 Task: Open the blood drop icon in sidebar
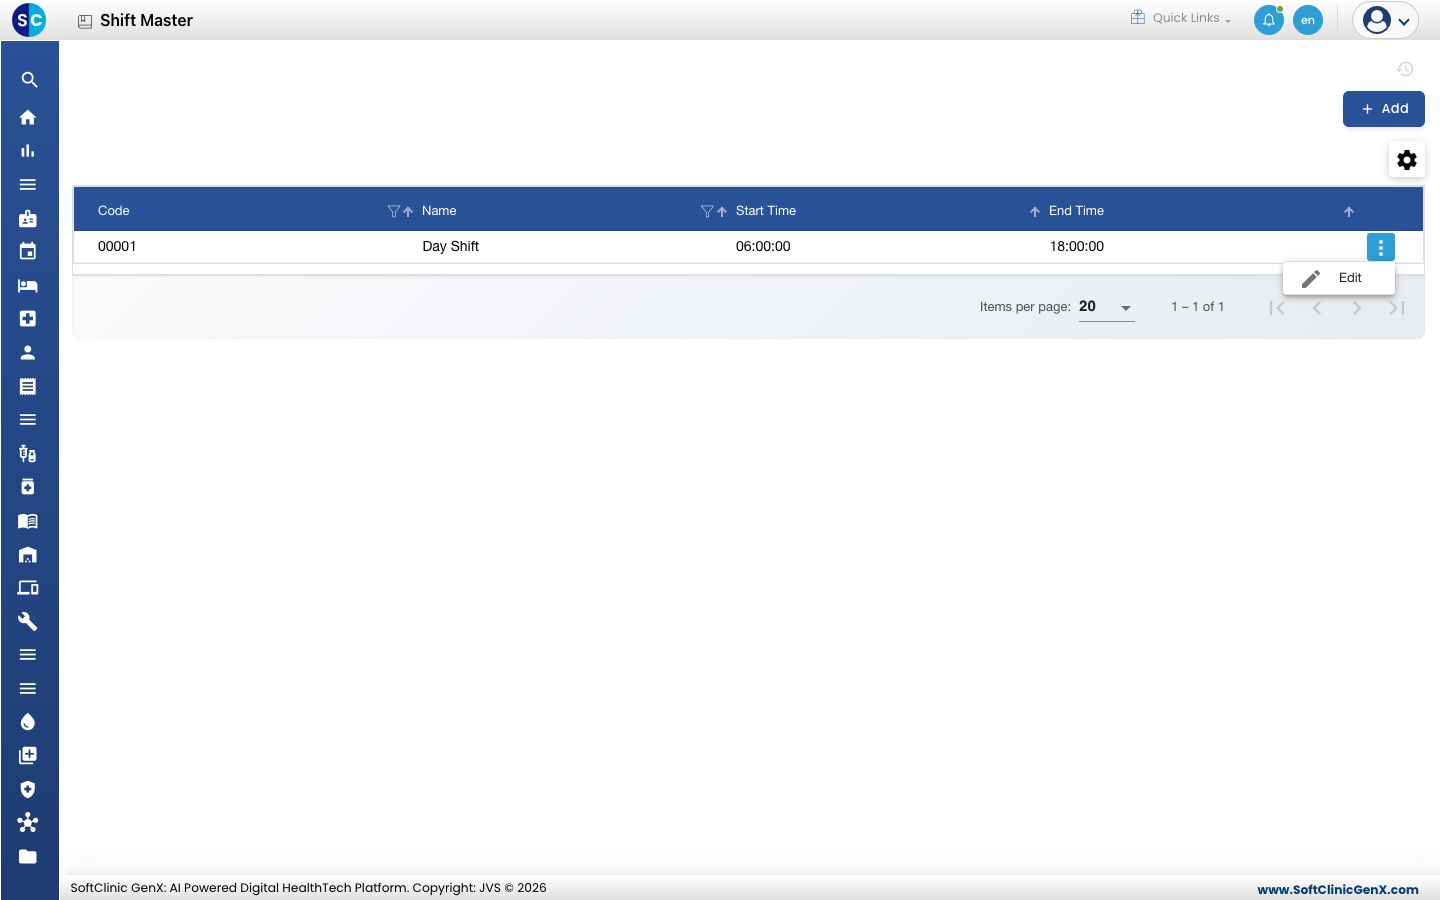point(28,722)
